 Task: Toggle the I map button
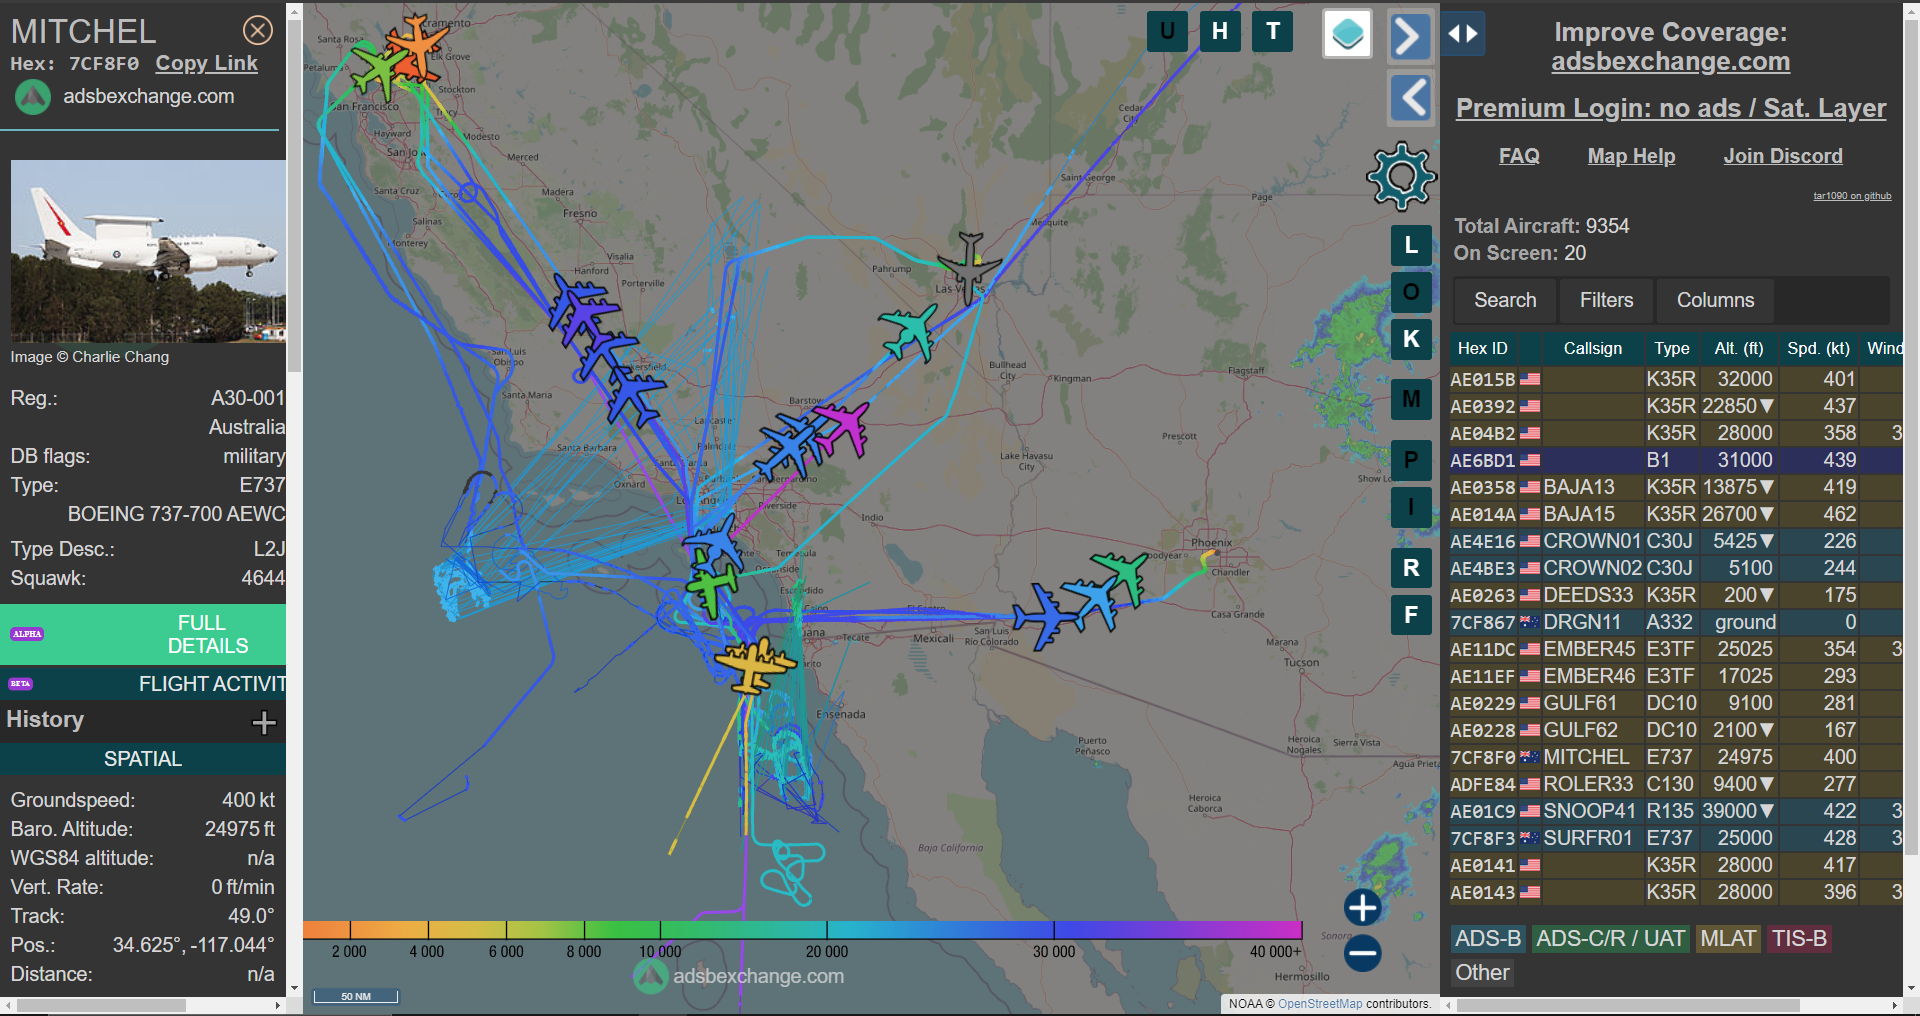(1411, 507)
